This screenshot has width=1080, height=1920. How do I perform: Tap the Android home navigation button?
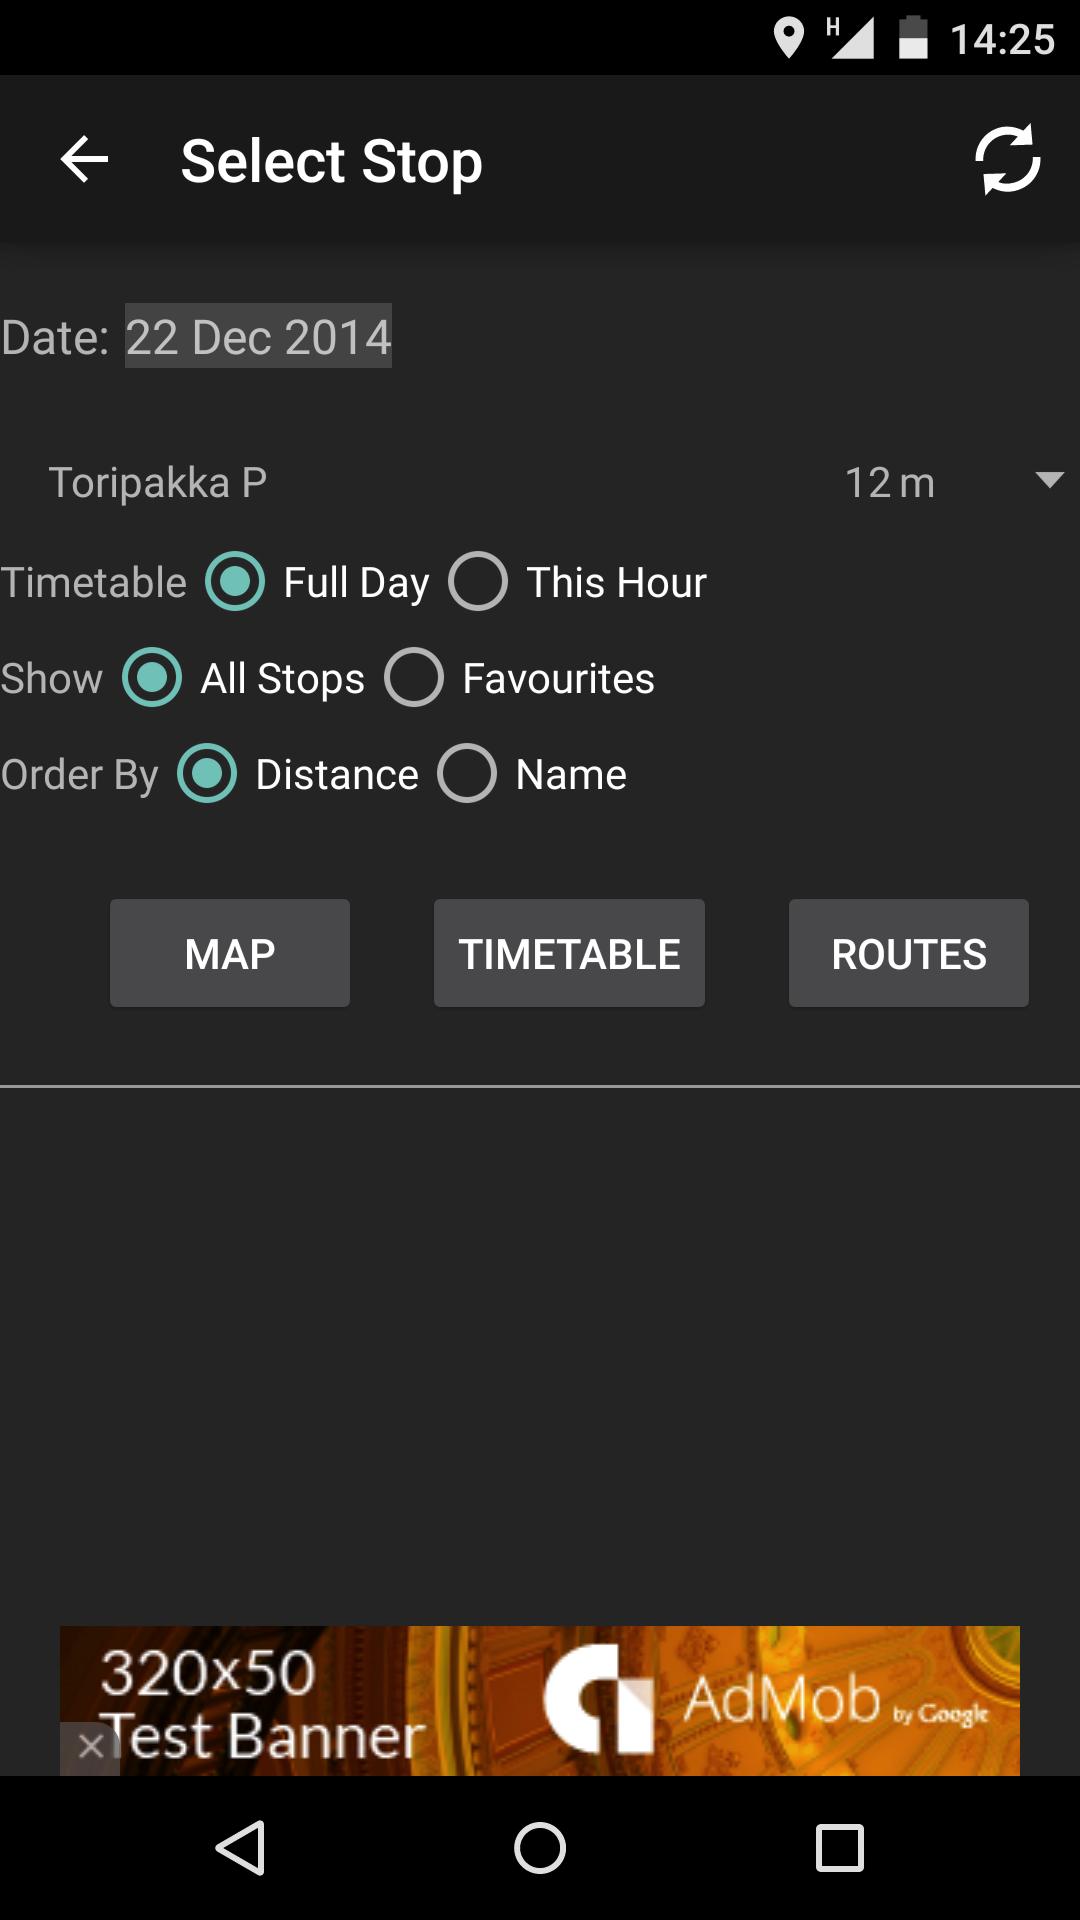tap(540, 1847)
